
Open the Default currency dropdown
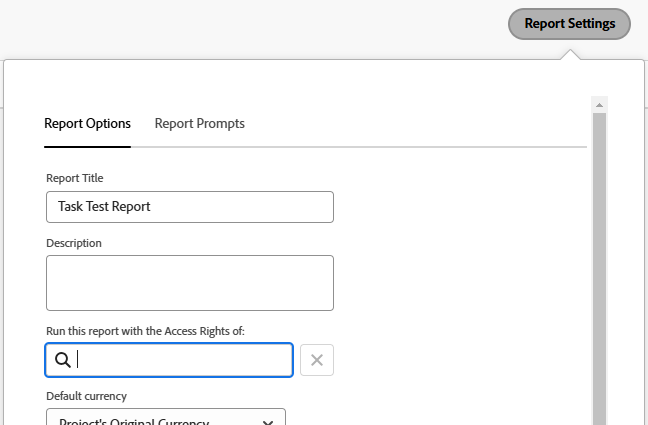pyautogui.click(x=166, y=418)
